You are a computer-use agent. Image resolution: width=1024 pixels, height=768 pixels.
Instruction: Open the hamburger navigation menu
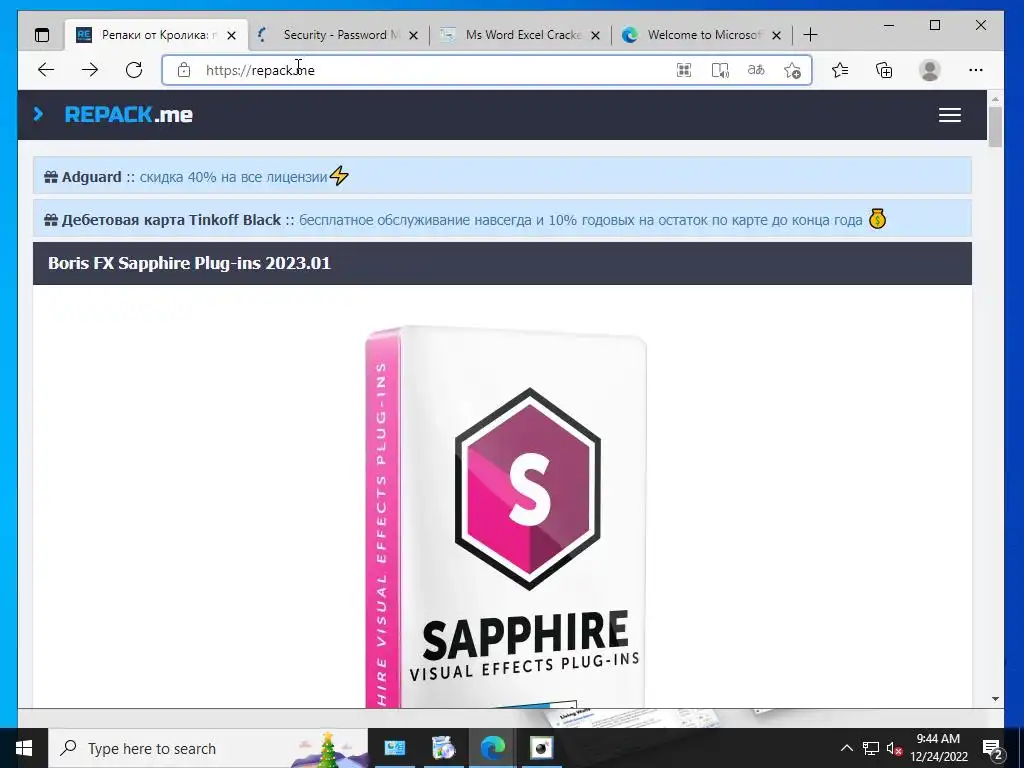coord(950,115)
